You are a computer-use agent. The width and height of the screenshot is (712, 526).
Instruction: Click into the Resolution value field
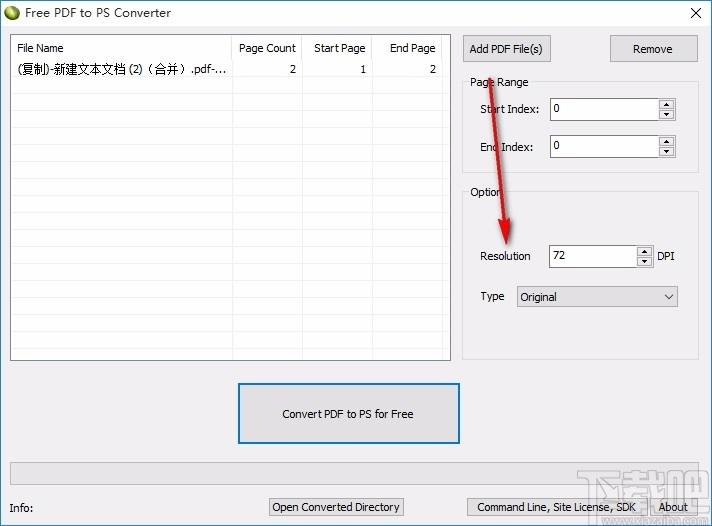[x=593, y=256]
